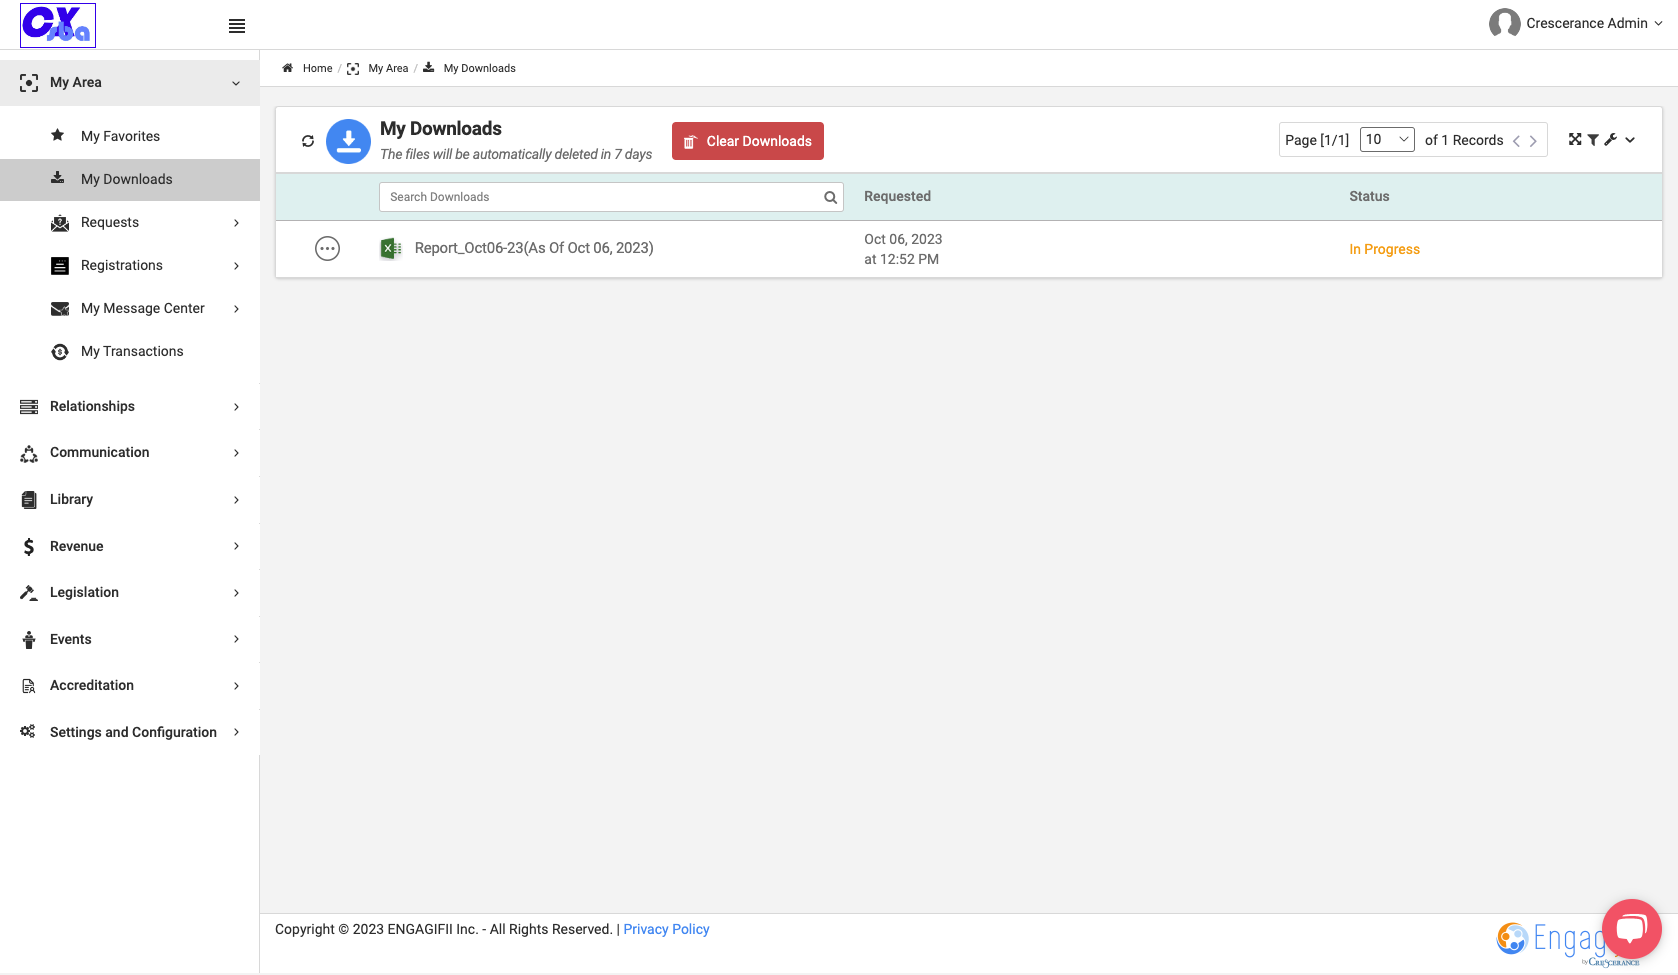
Task: Click the home icon in breadcrumb
Action: pos(287,68)
